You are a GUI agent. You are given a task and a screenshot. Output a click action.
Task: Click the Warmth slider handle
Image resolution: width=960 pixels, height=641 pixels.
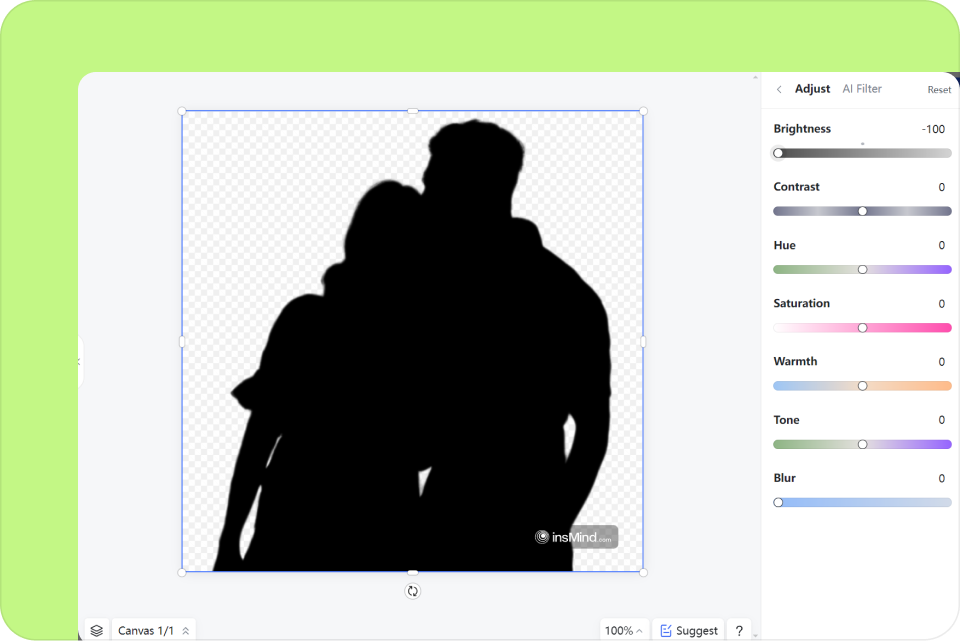tap(862, 386)
